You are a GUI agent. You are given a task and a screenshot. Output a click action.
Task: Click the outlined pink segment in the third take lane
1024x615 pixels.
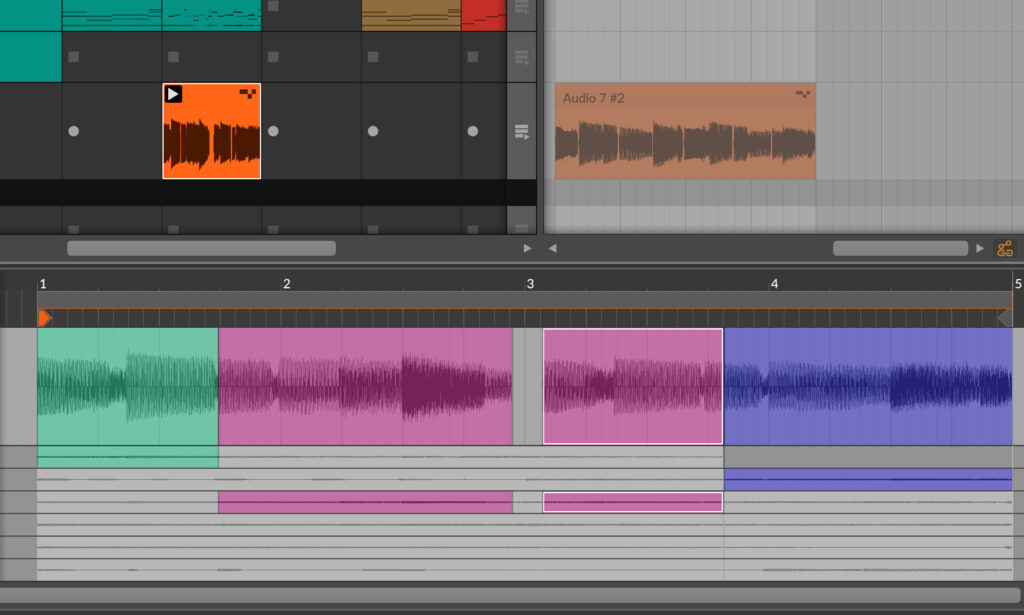633,502
